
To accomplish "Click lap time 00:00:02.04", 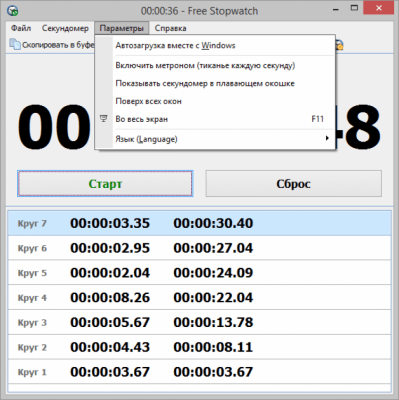I will 110,273.
